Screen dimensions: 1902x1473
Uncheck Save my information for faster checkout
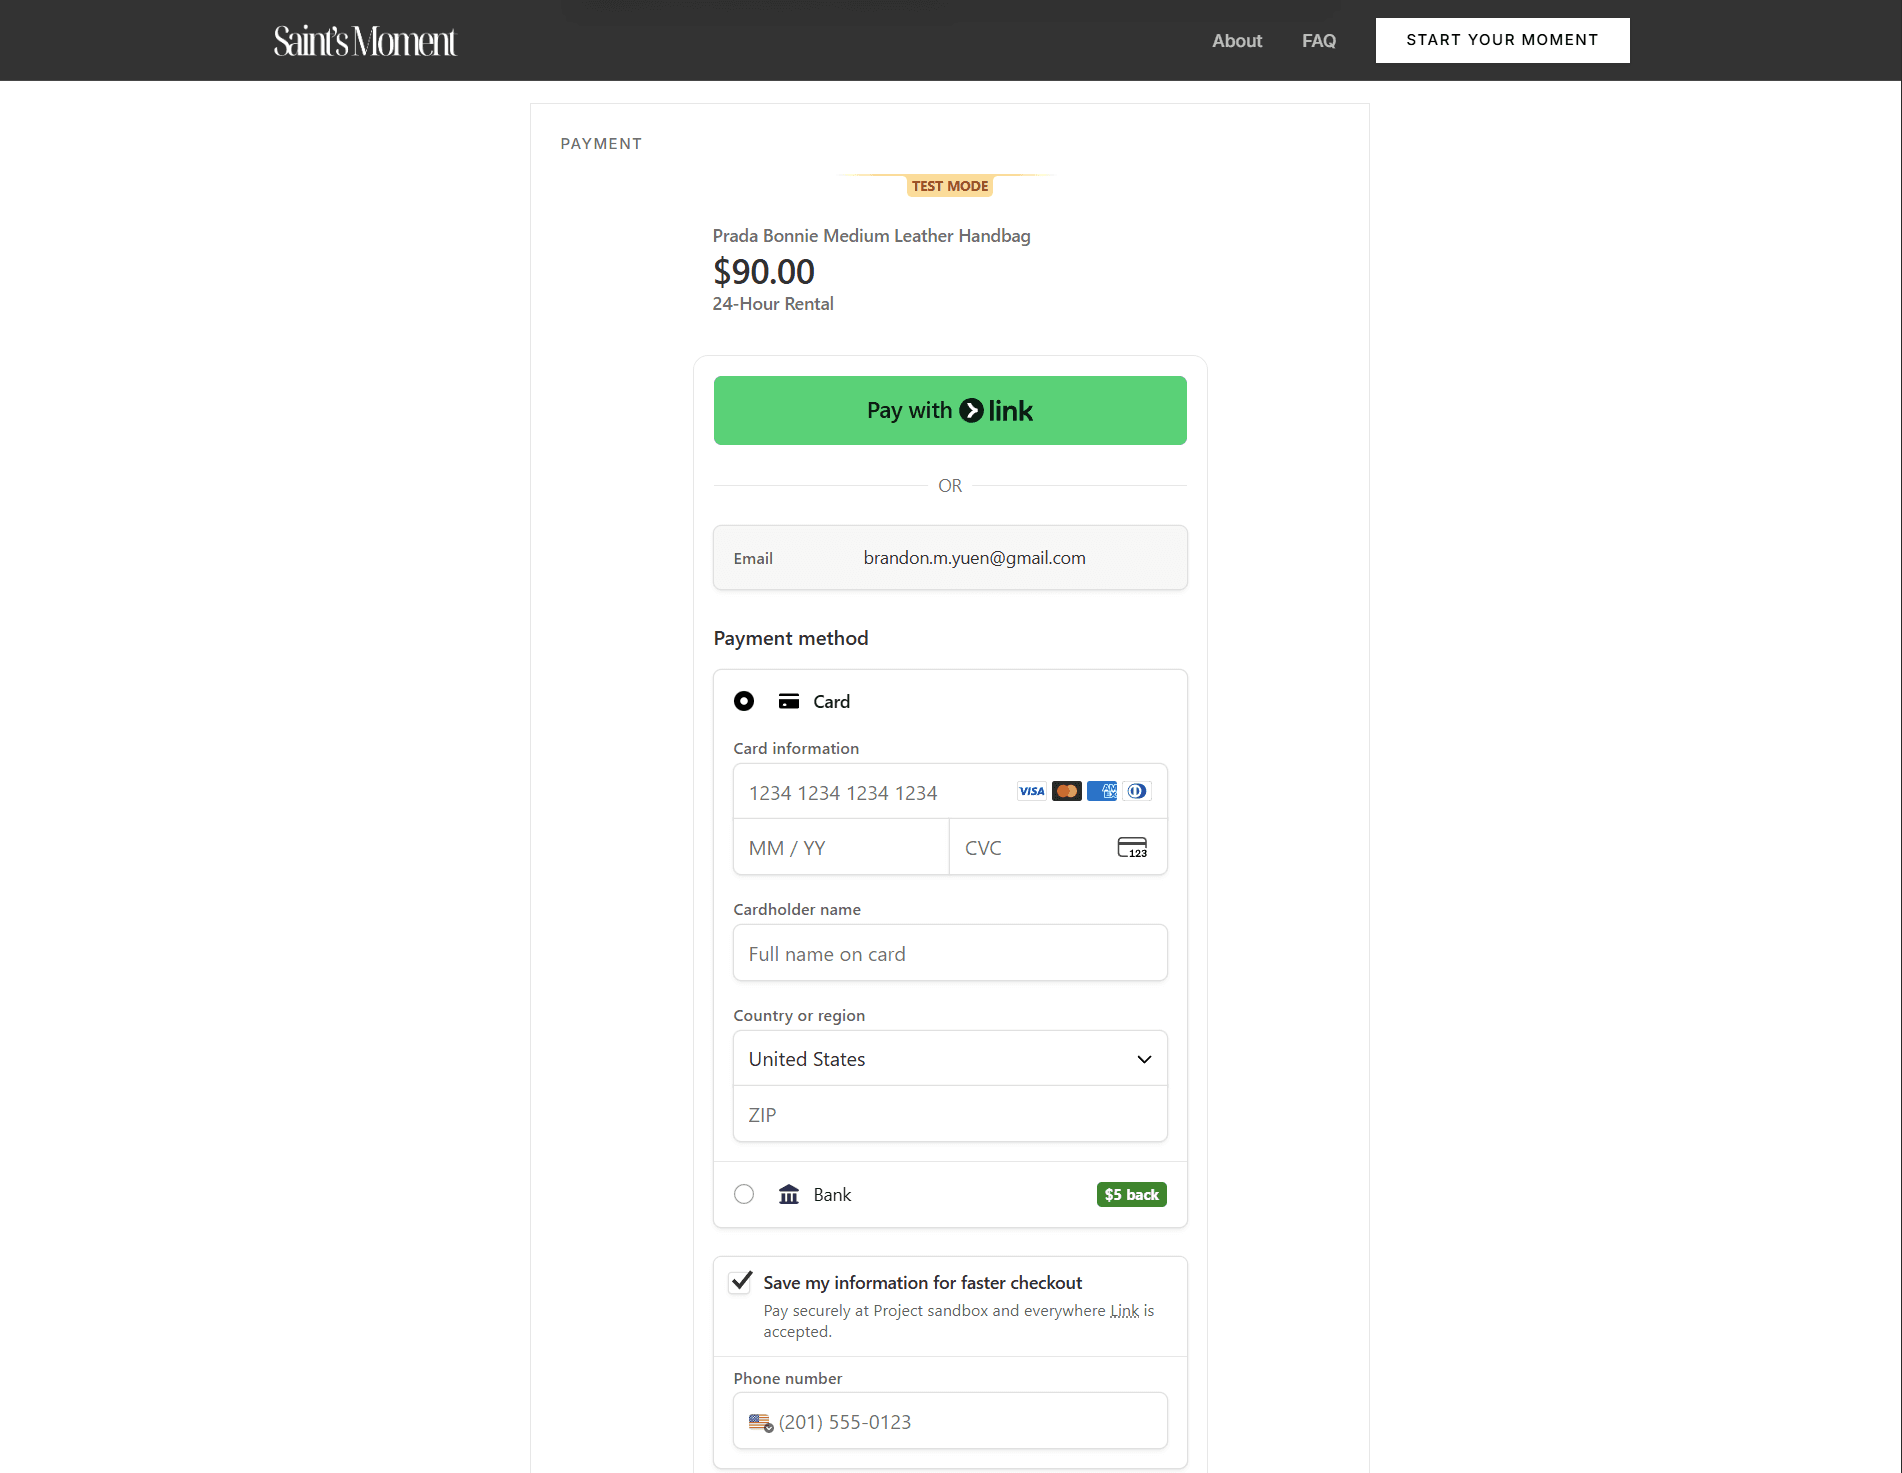click(741, 1282)
